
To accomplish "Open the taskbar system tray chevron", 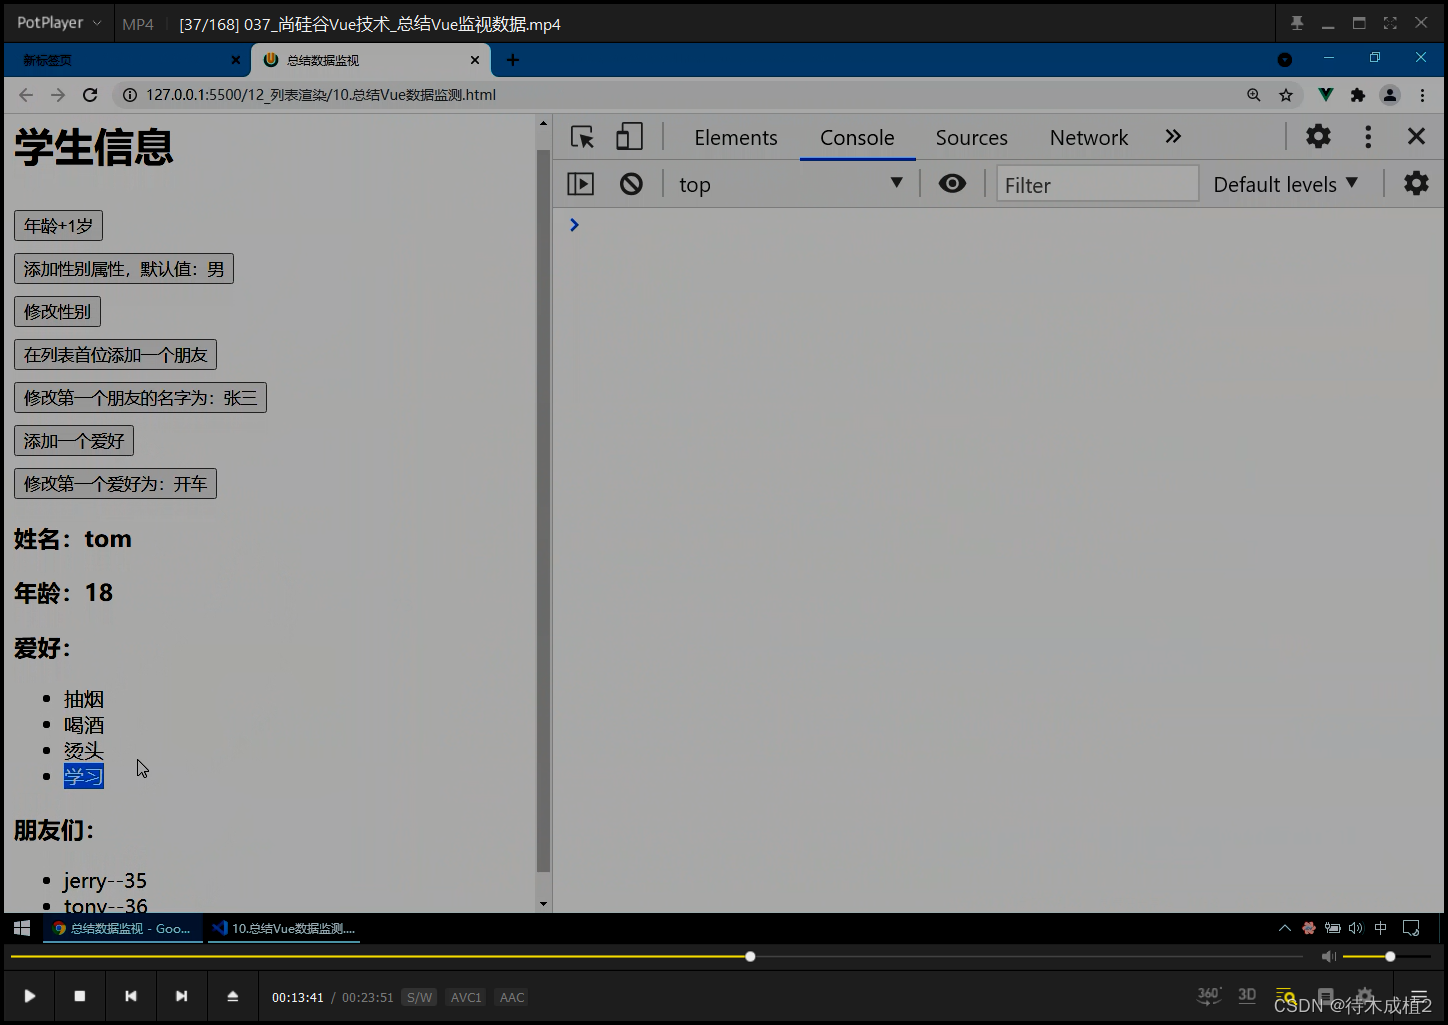I will [x=1284, y=928].
